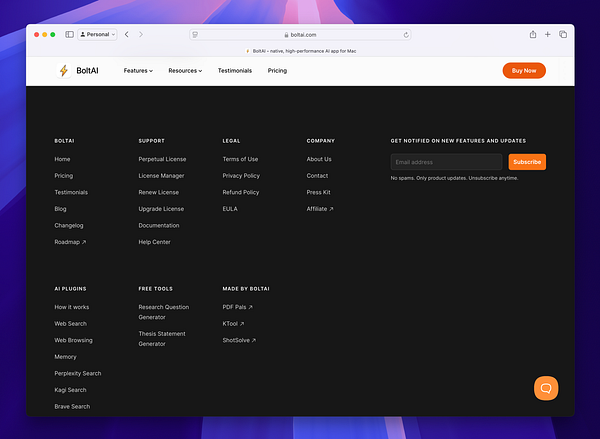Focus the Email address input field
This screenshot has height=439, width=600.
pyautogui.click(x=446, y=162)
